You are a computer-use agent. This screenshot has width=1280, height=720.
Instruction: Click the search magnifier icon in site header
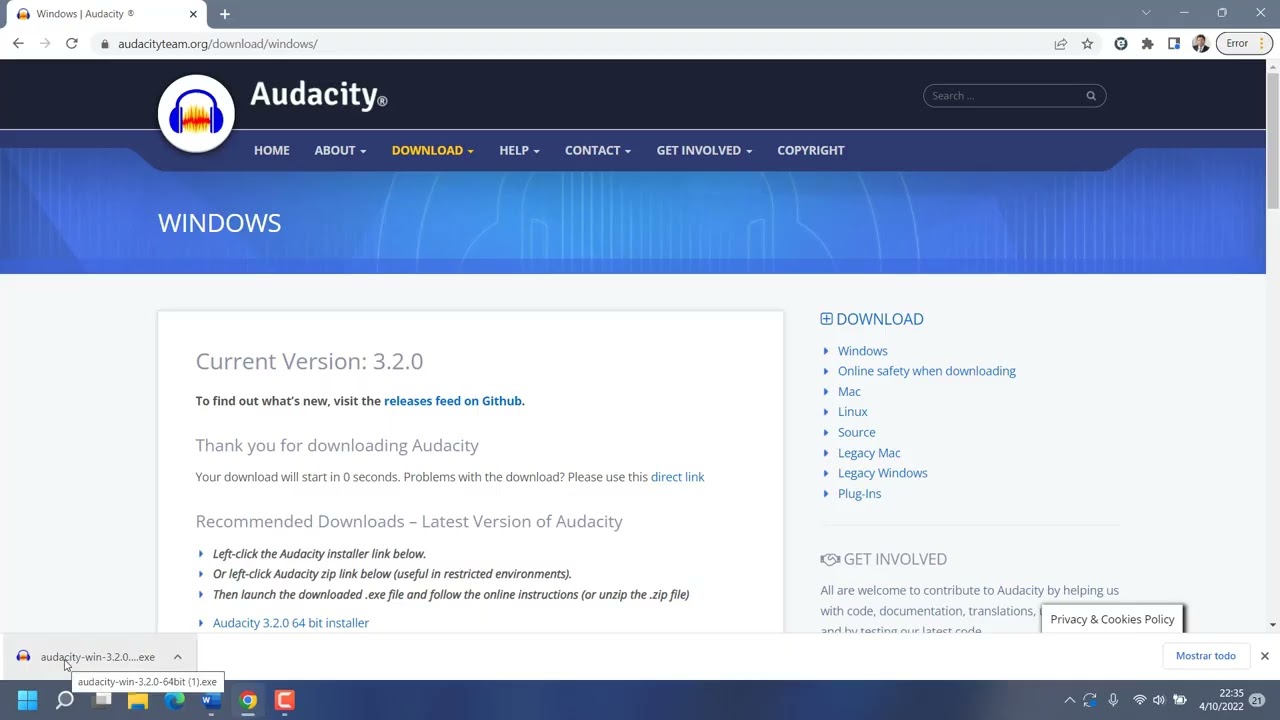click(1091, 96)
